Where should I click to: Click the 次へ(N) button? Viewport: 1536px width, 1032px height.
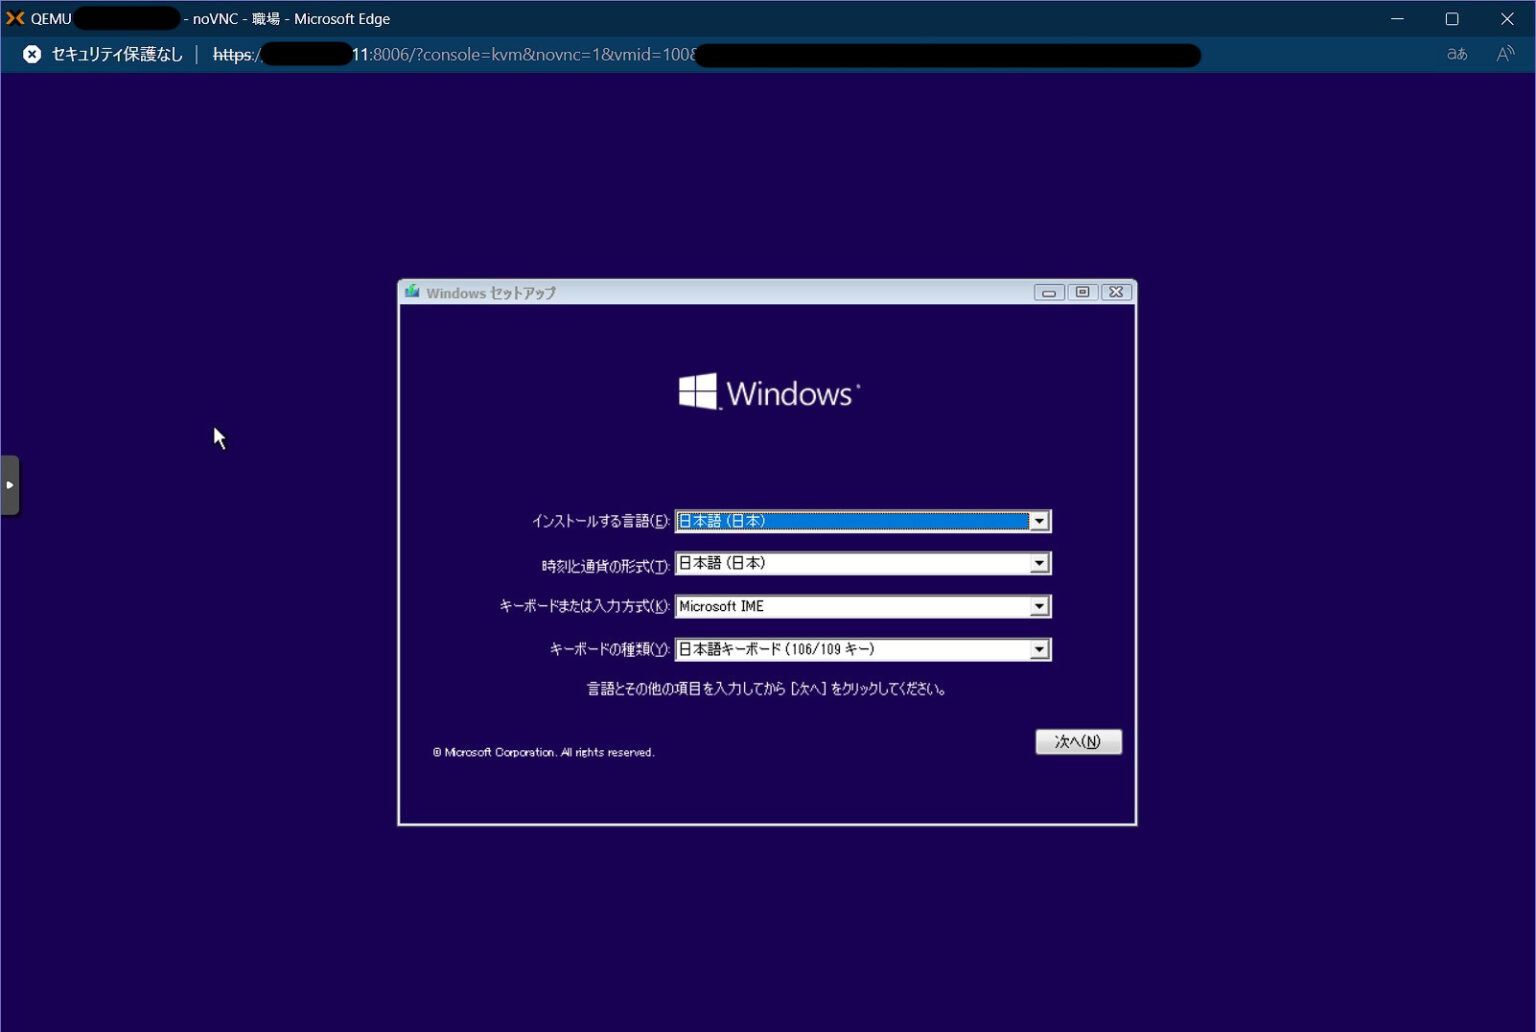point(1078,741)
